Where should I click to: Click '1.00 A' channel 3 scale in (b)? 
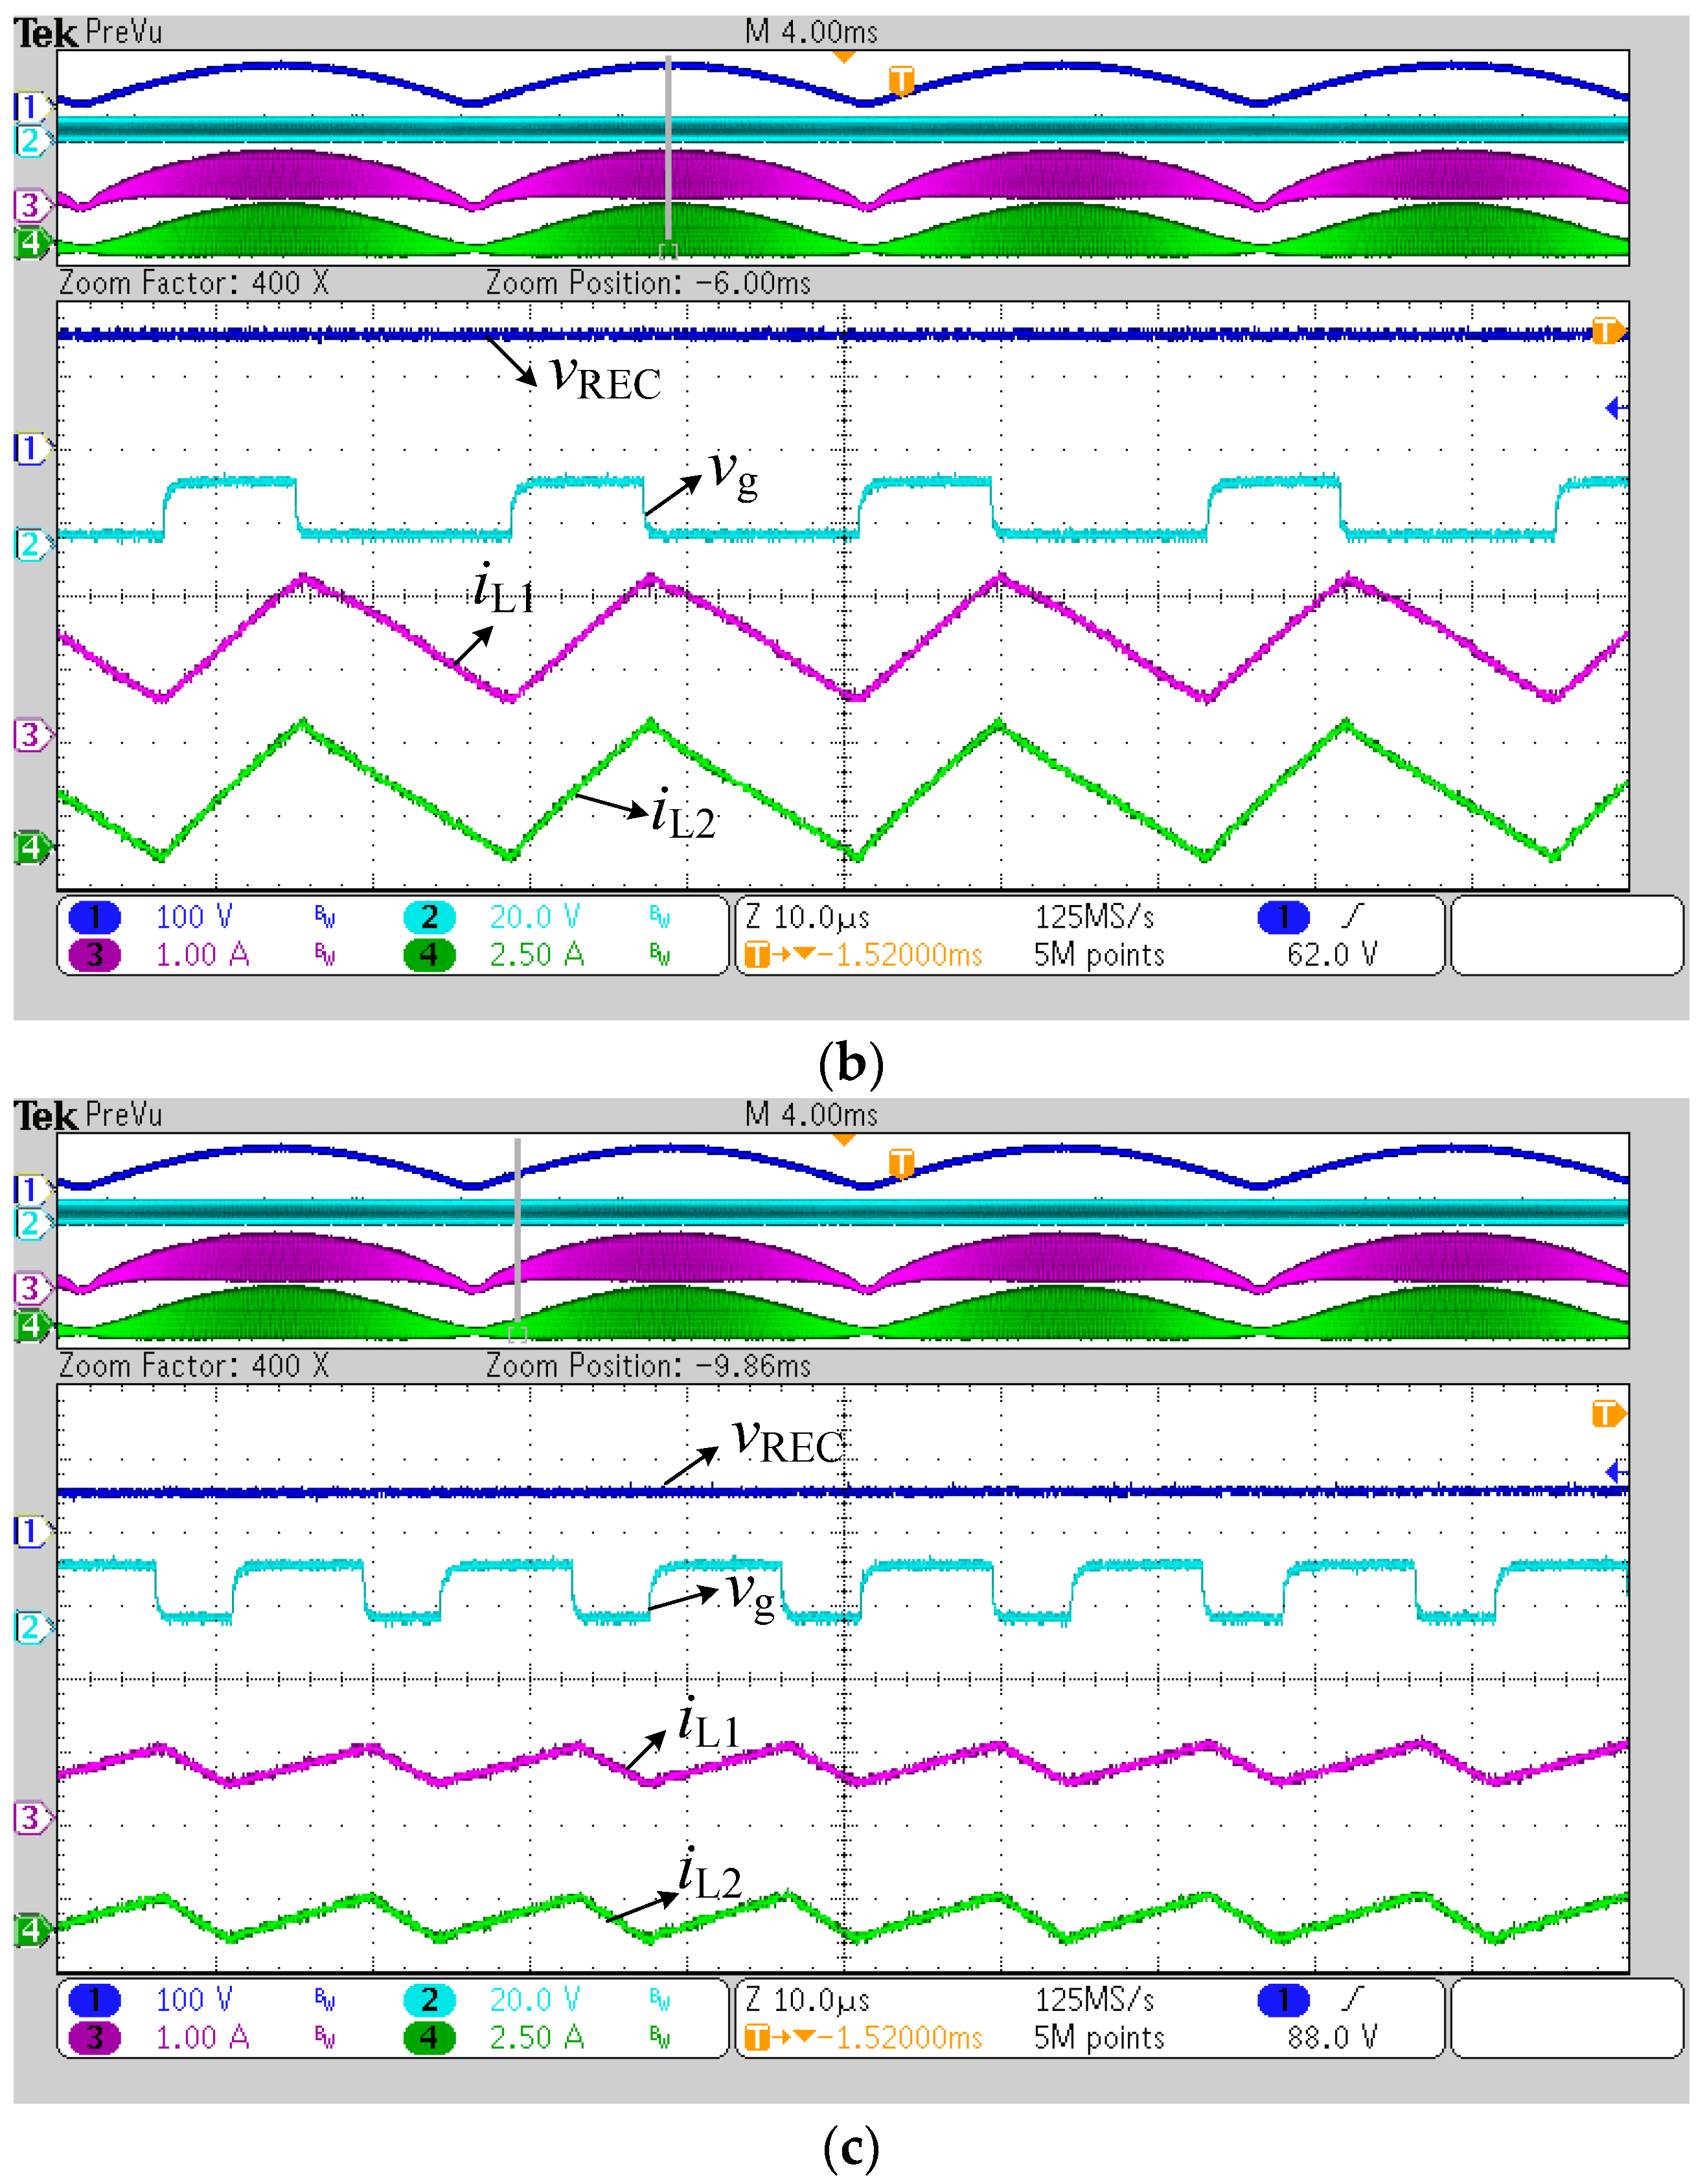[x=202, y=955]
